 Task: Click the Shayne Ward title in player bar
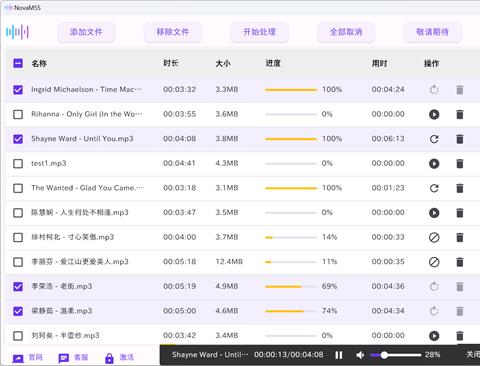[210, 355]
